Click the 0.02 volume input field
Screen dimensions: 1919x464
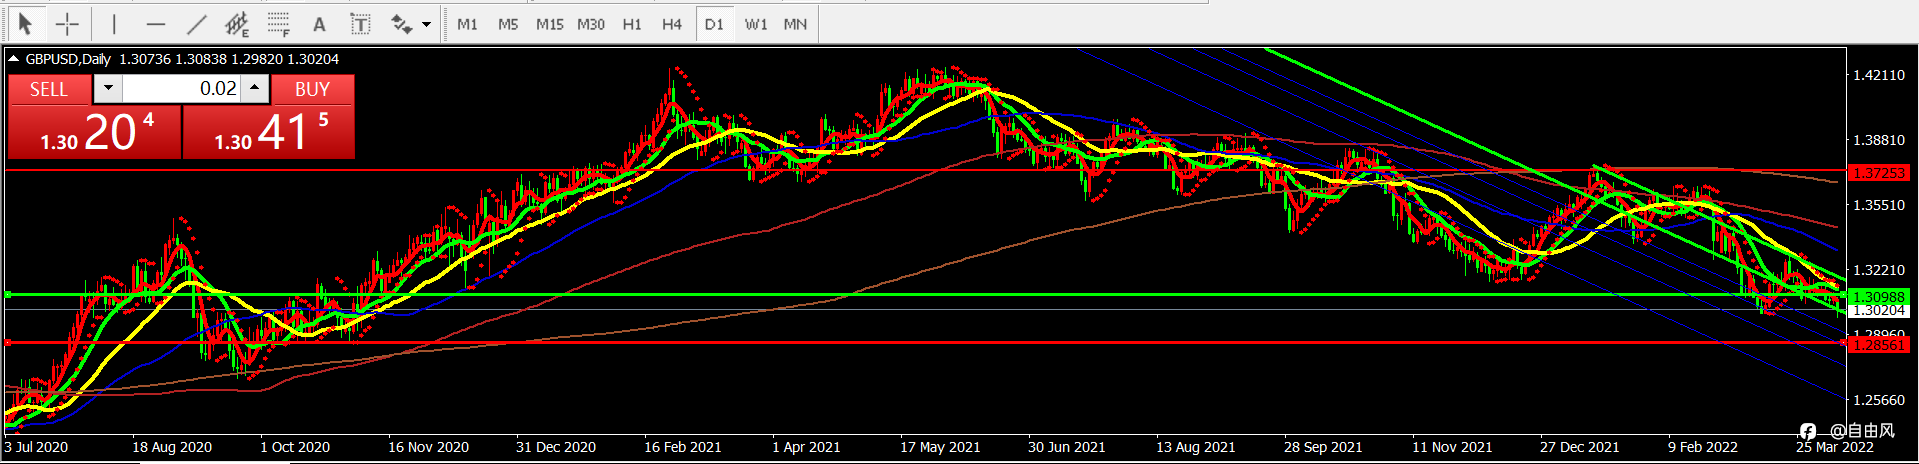[x=182, y=88]
